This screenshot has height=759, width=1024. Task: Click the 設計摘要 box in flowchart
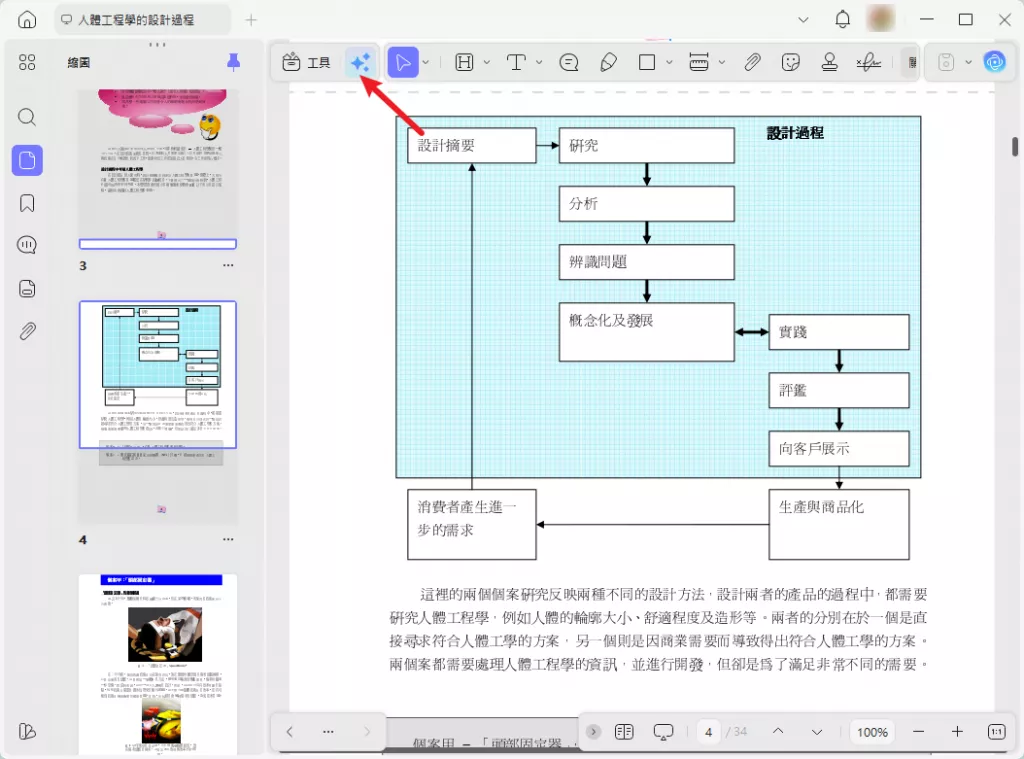(472, 145)
